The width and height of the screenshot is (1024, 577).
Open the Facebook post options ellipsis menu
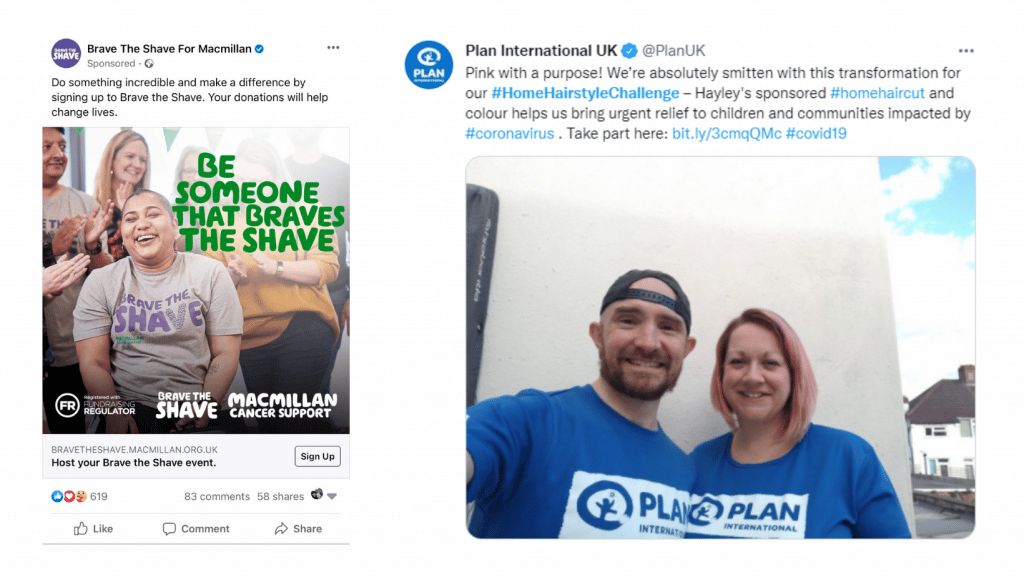click(x=333, y=48)
